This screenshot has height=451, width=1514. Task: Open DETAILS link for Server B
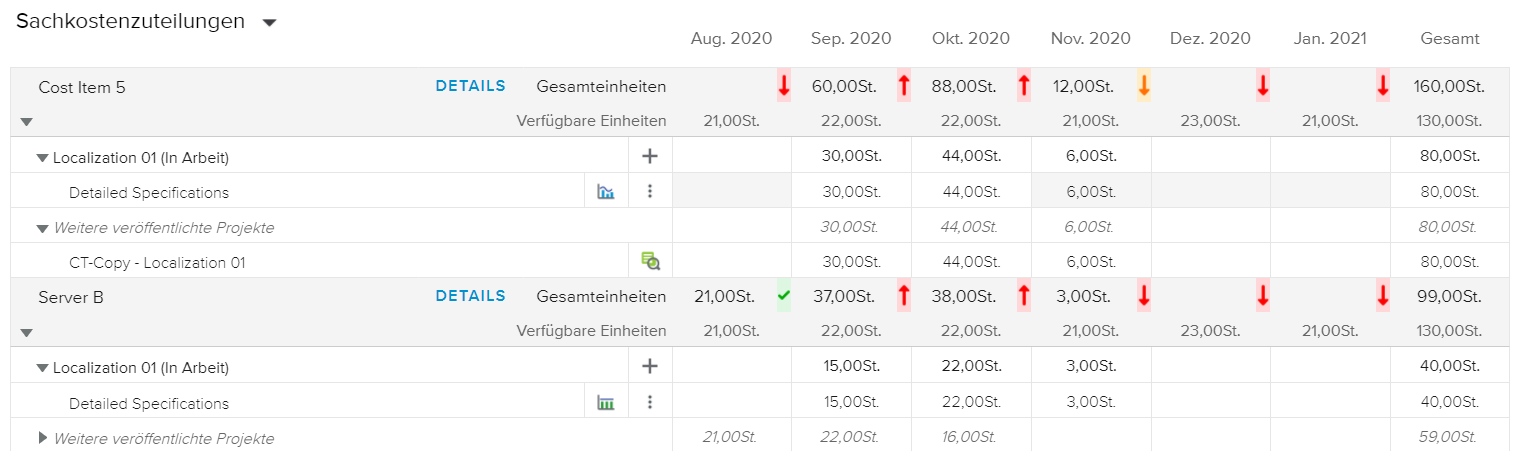470,296
